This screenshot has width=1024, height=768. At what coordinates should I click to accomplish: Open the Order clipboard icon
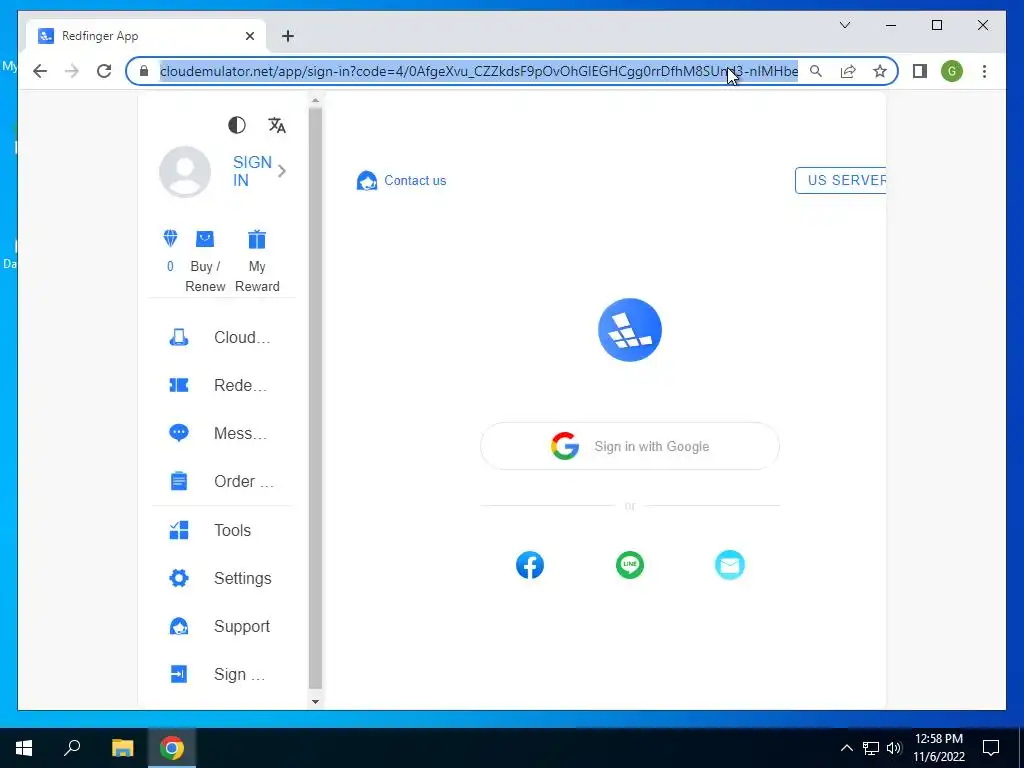click(x=179, y=481)
